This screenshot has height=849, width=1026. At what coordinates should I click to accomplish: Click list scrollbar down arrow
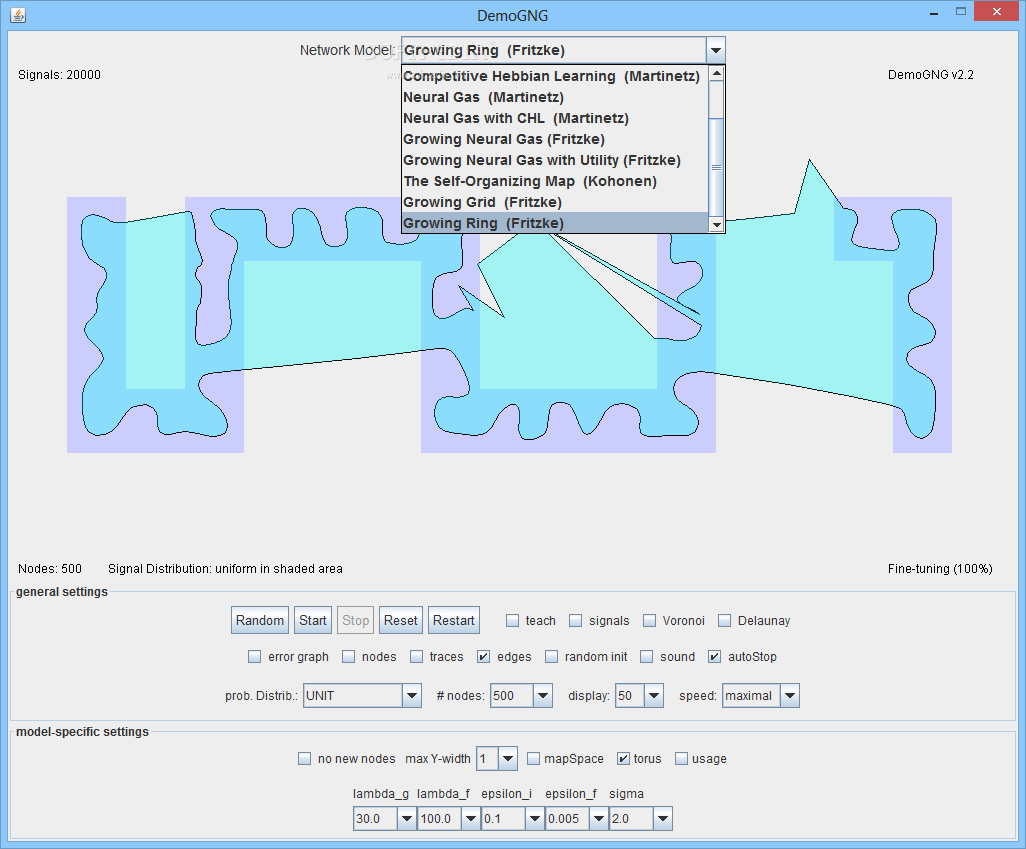point(716,225)
